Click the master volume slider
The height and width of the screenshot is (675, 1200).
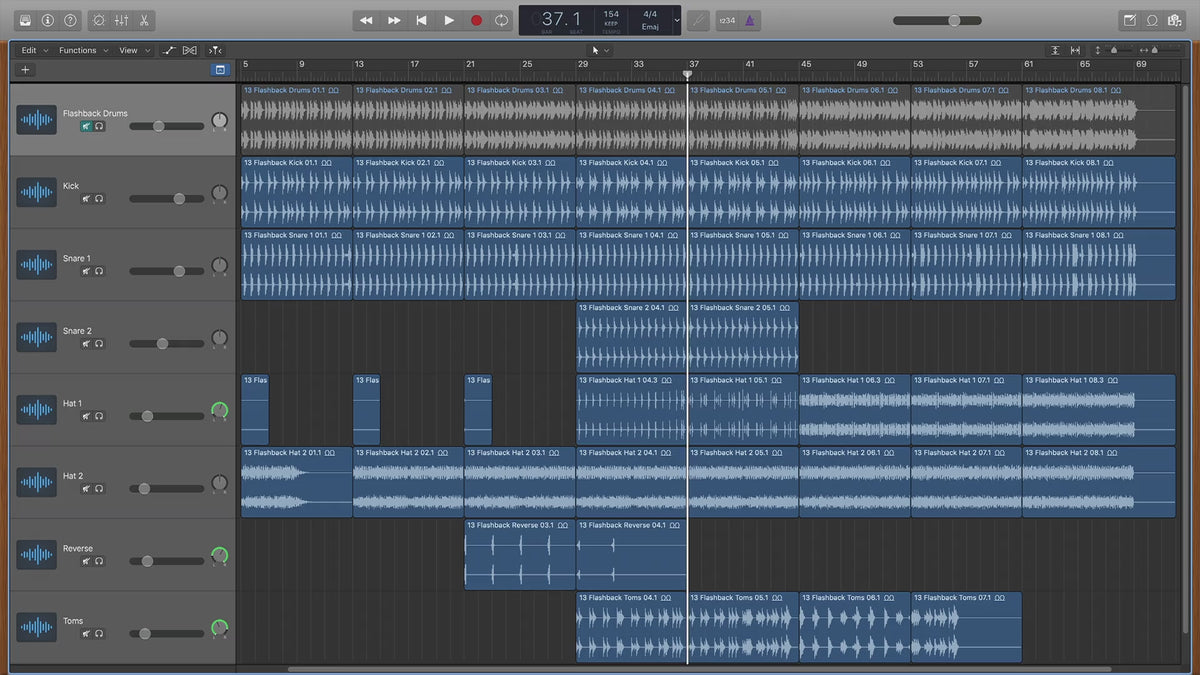point(939,20)
